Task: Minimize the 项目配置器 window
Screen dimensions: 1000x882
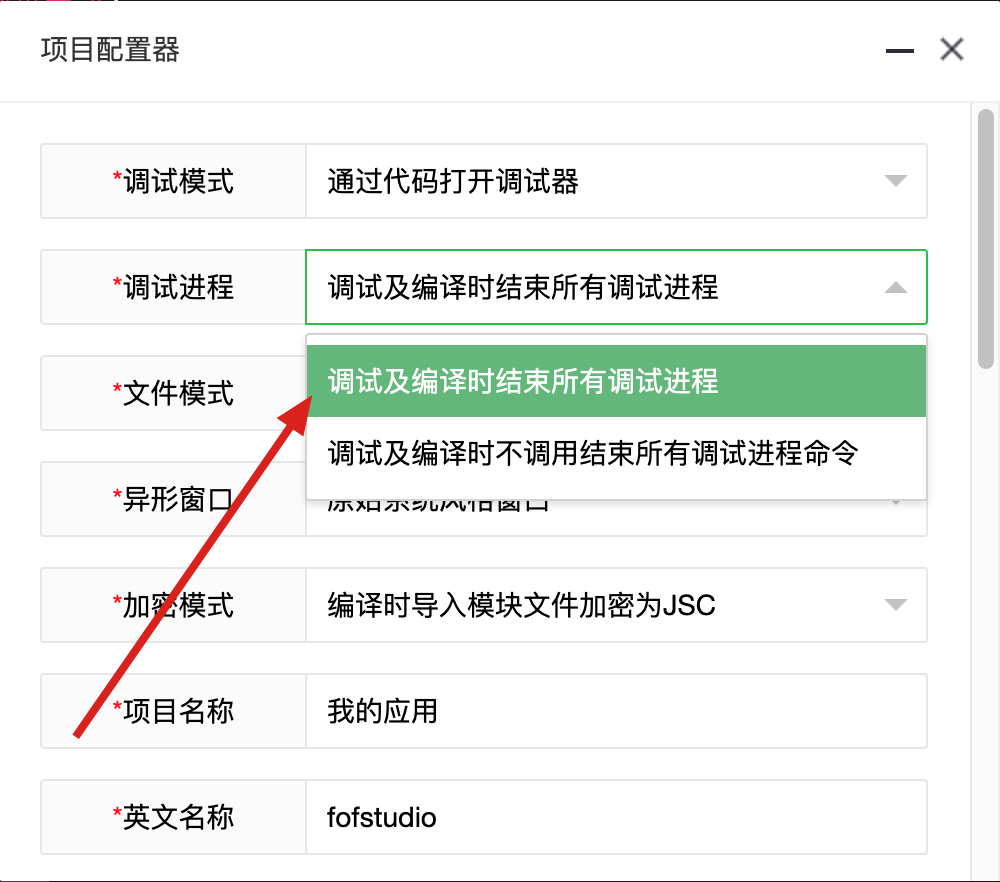Action: [x=899, y=50]
